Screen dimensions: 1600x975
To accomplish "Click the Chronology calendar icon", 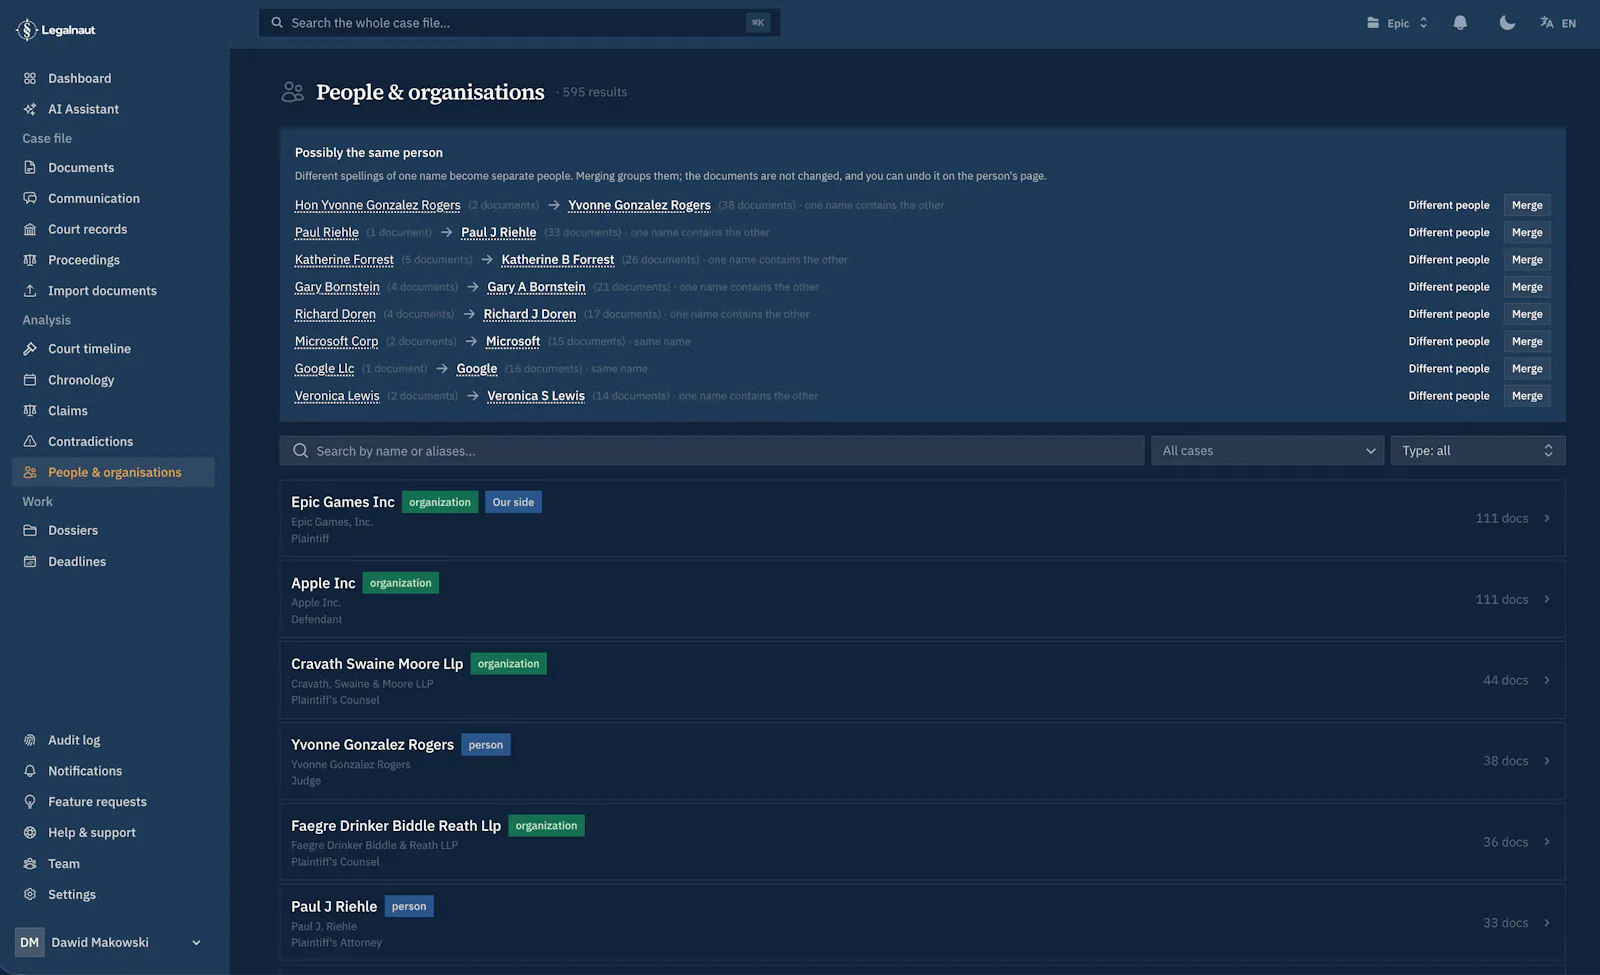I will 30,380.
